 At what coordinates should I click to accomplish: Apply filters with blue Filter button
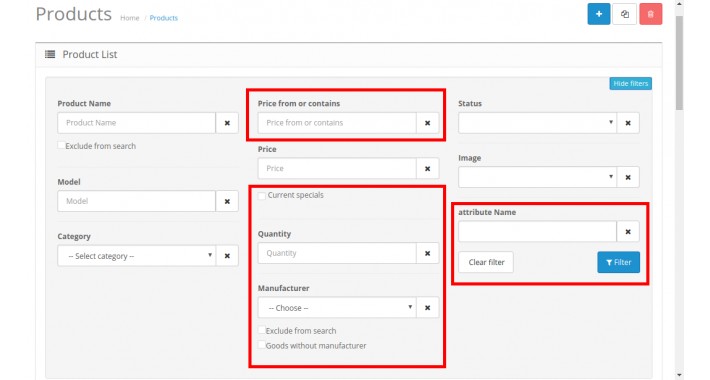click(619, 262)
